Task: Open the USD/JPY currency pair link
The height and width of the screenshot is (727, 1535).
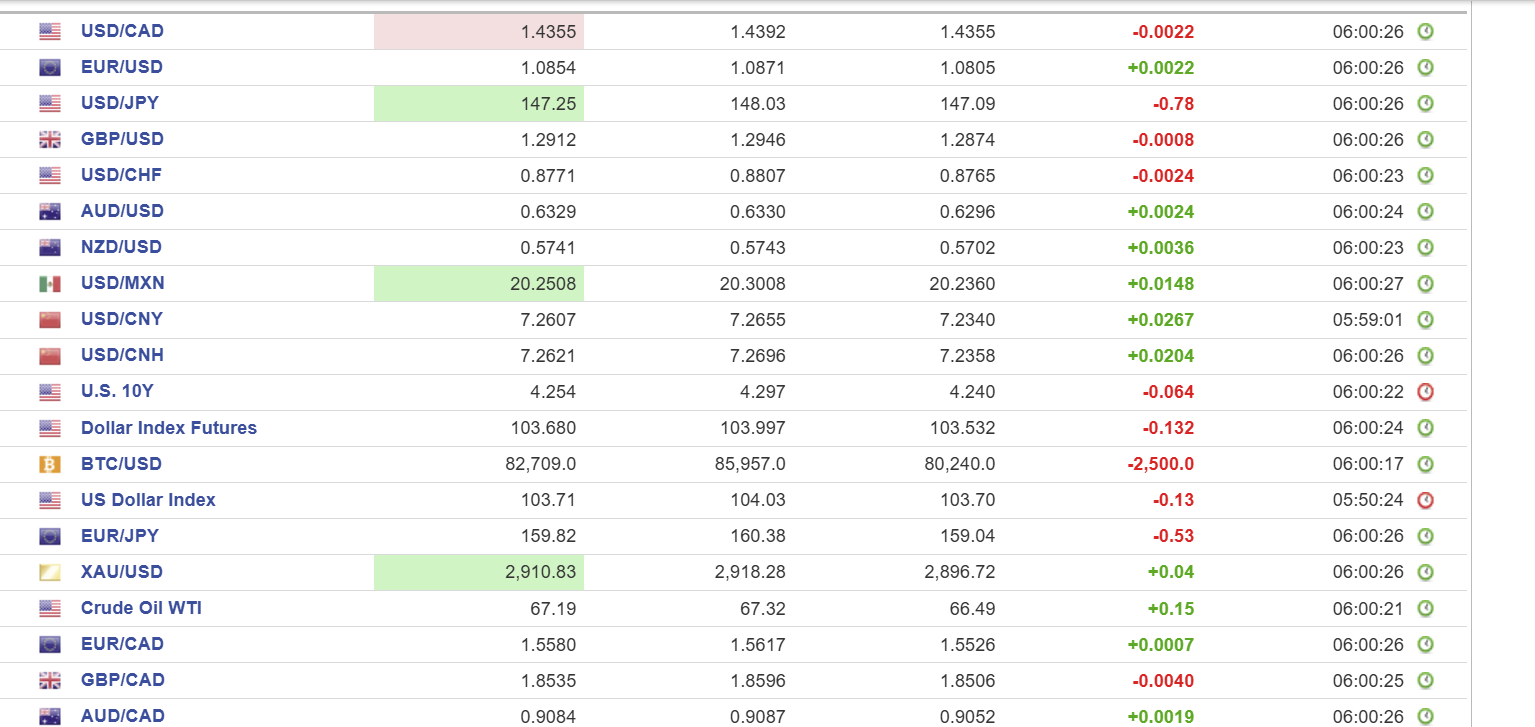Action: tap(120, 103)
